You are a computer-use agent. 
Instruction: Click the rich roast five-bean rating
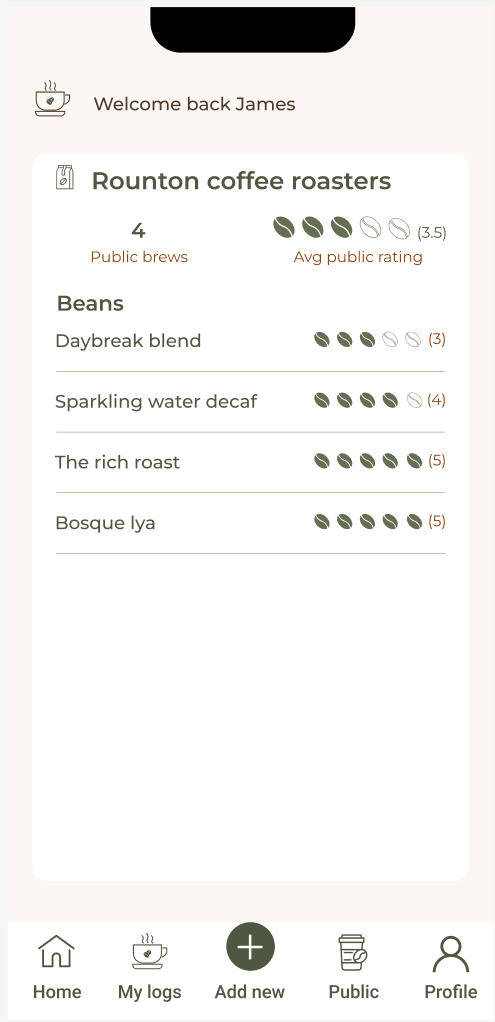(x=368, y=461)
